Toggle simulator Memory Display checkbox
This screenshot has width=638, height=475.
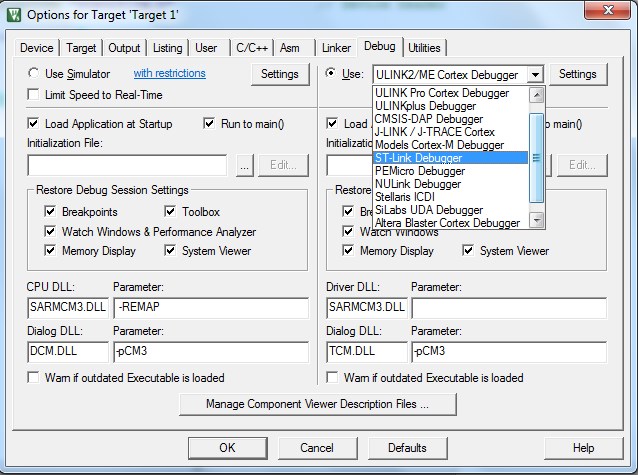[x=50, y=250]
